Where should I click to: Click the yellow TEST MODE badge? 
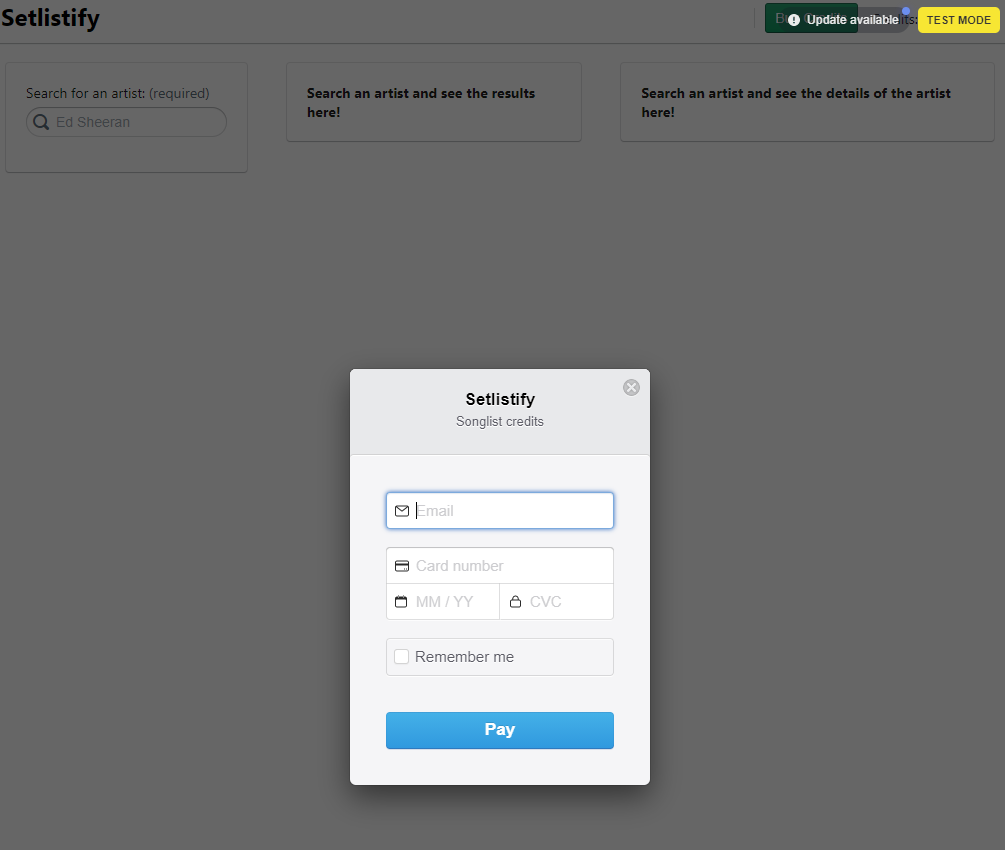coord(958,20)
